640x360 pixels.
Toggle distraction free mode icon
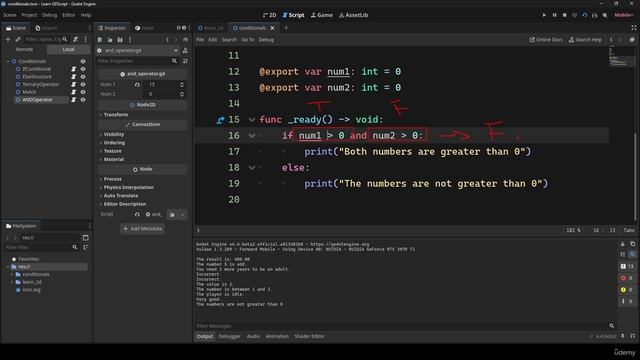click(x=634, y=28)
